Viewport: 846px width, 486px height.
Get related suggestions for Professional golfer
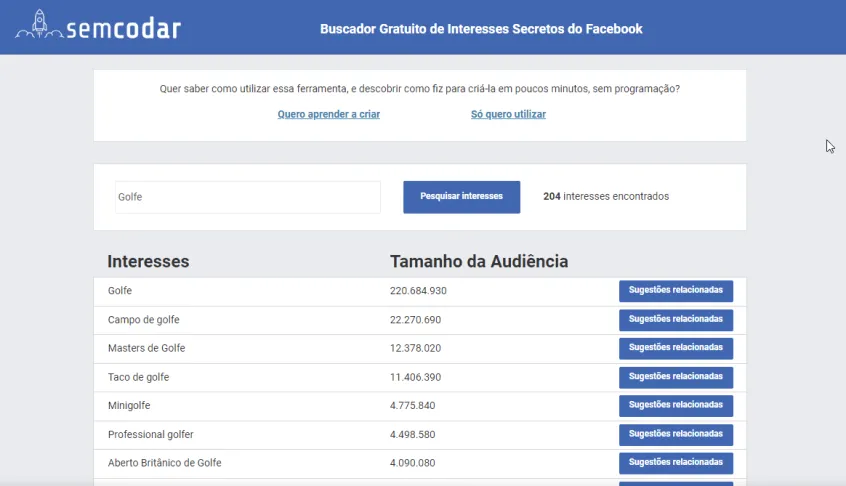[x=675, y=435]
